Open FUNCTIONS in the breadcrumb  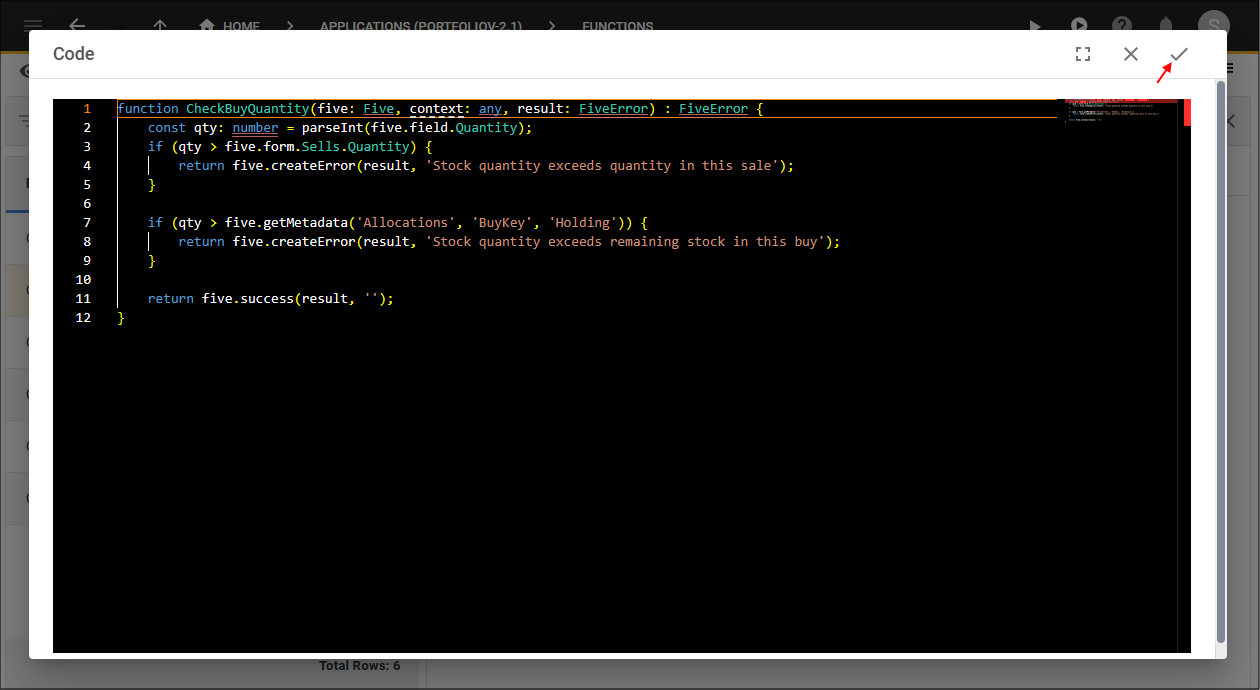click(618, 27)
